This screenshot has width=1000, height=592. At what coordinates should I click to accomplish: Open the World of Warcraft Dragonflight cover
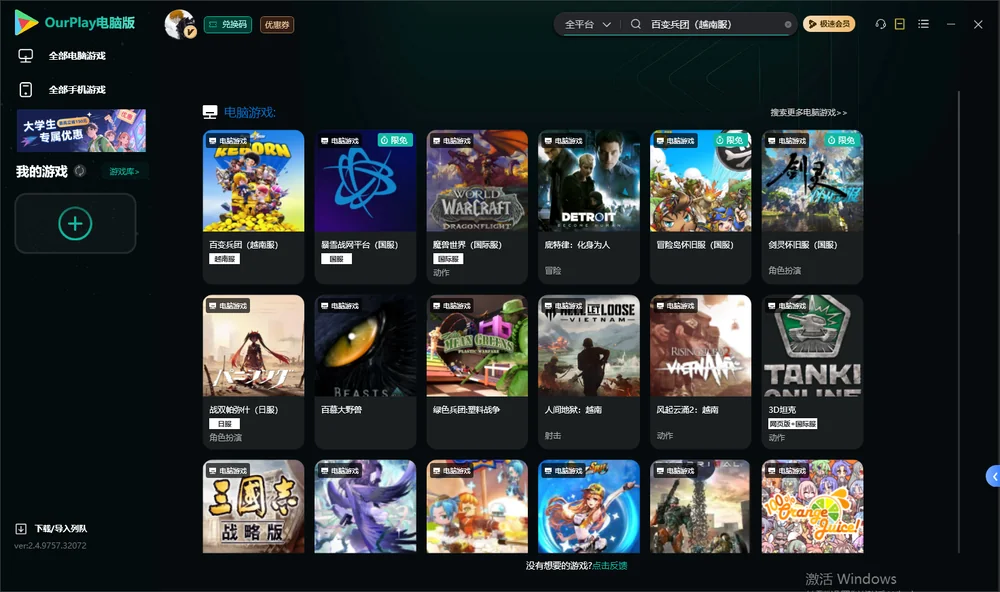coord(477,181)
